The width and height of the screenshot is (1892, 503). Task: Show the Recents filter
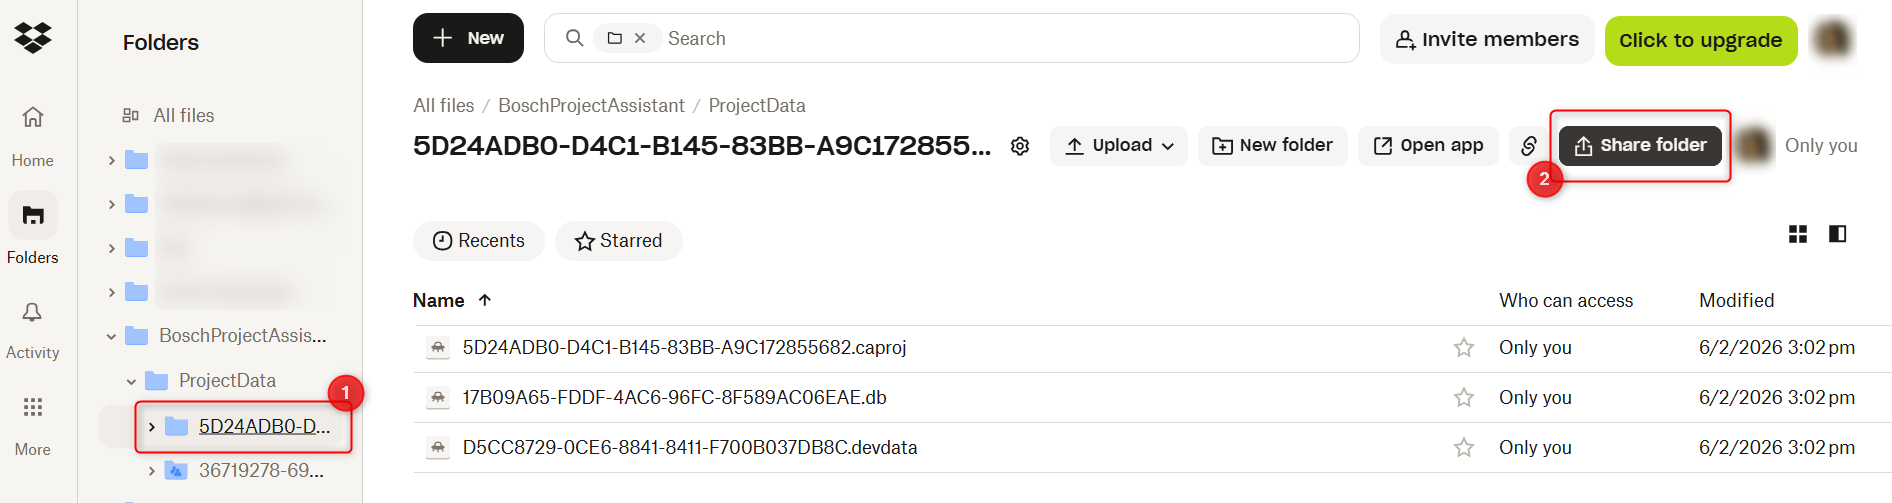pos(478,241)
